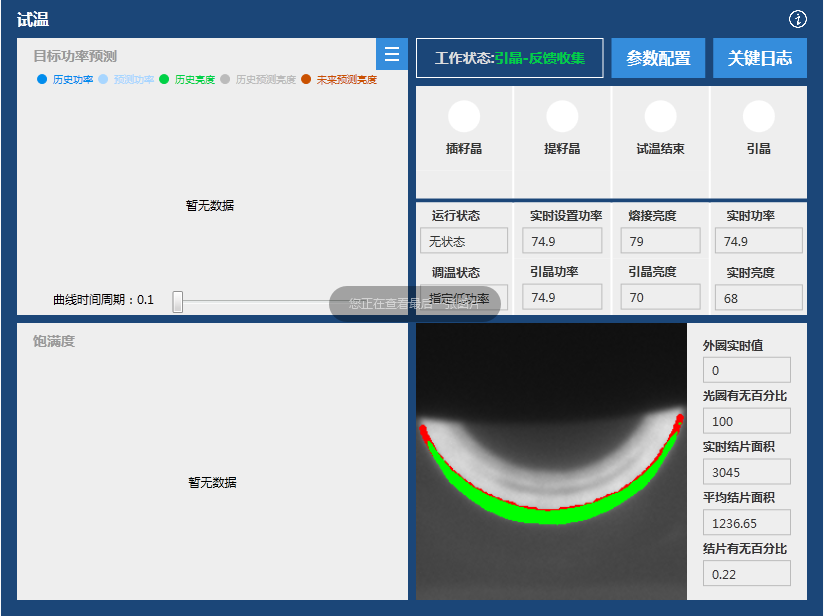
Task: Open the chart hamburger menu
Action: click(392, 55)
